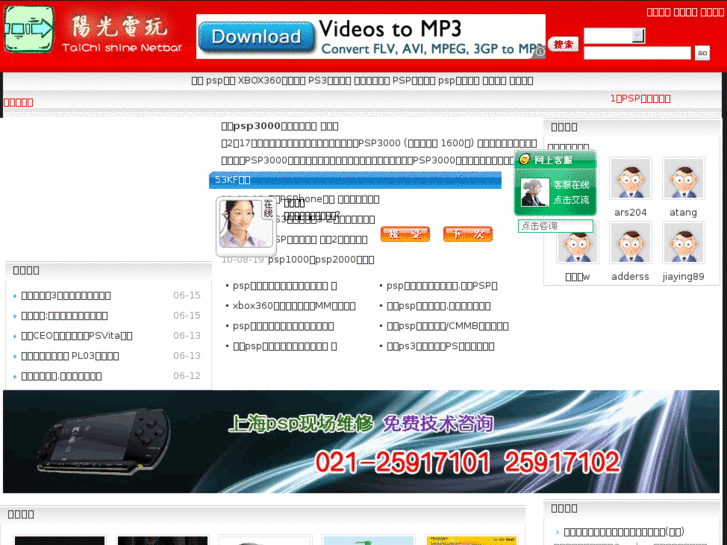Open the psp CMMB article link

click(x=447, y=327)
